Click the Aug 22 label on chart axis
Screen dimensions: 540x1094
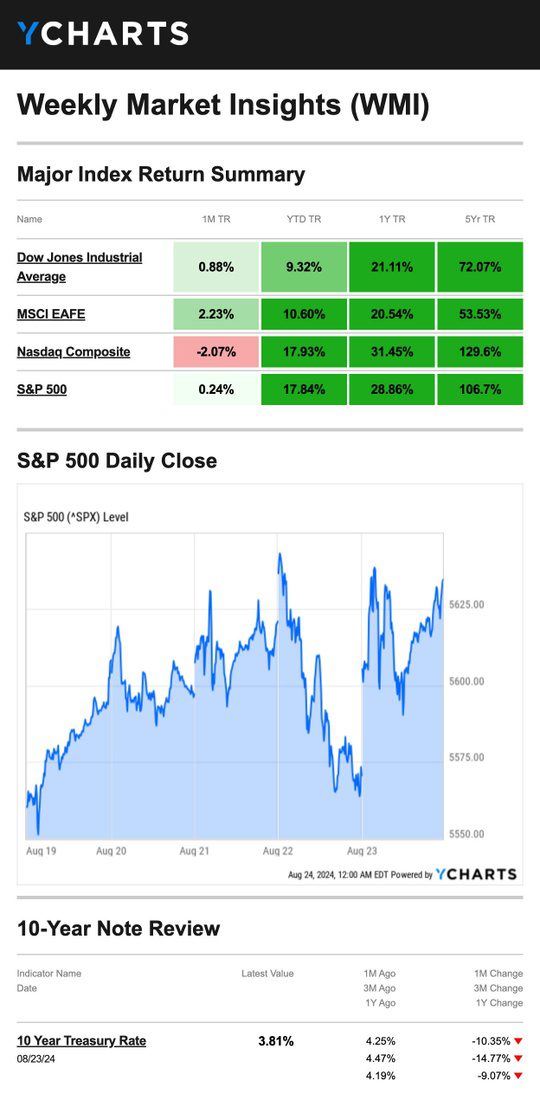[277, 851]
